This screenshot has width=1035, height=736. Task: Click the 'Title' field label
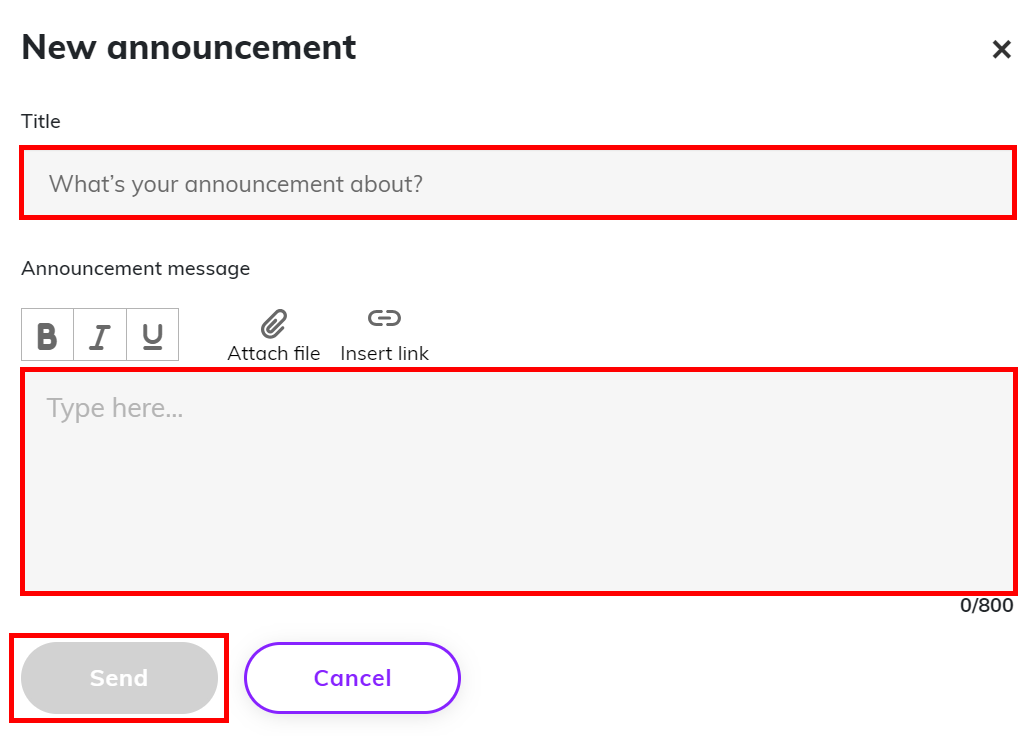(41, 121)
